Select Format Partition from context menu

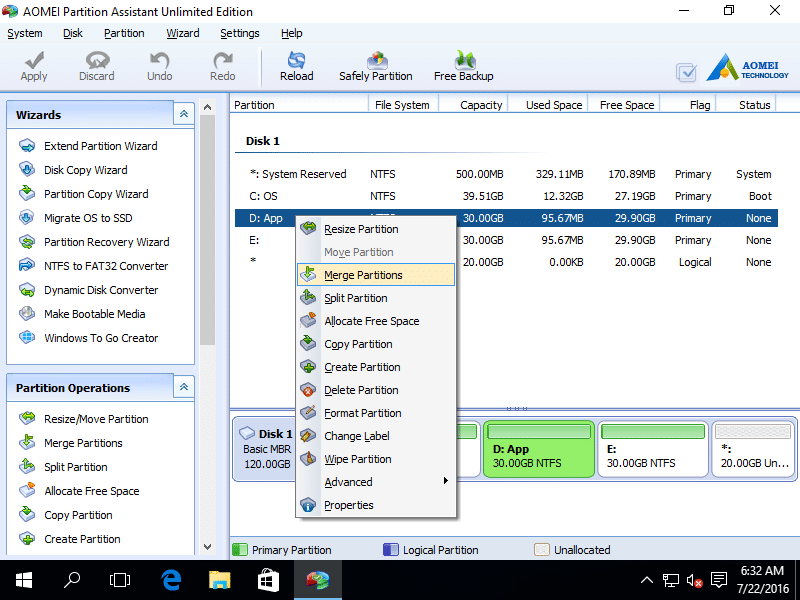coord(376,413)
